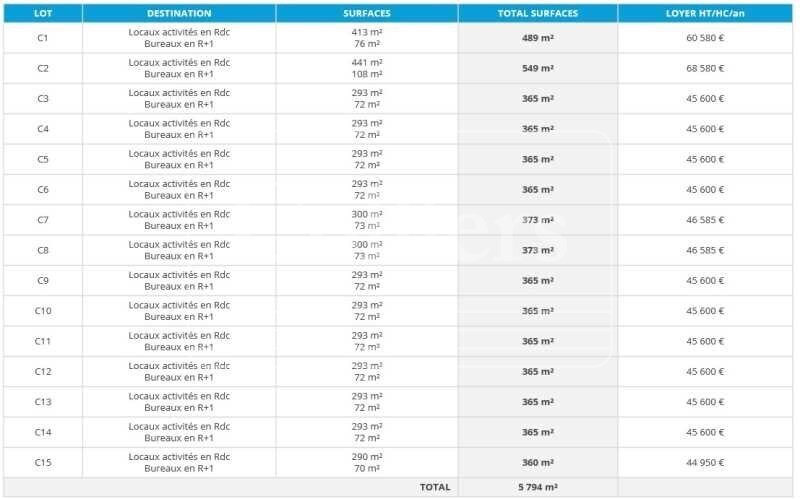
Task: Select the 360 m² total surface cell
Action: 538,463
